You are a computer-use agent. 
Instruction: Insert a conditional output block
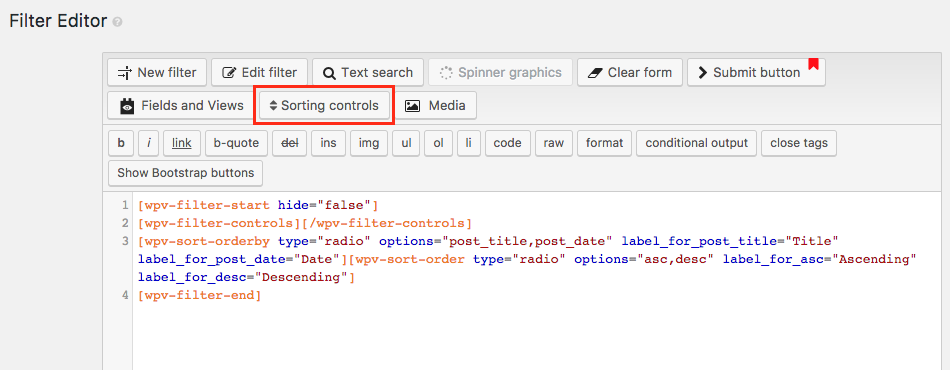[x=697, y=144]
